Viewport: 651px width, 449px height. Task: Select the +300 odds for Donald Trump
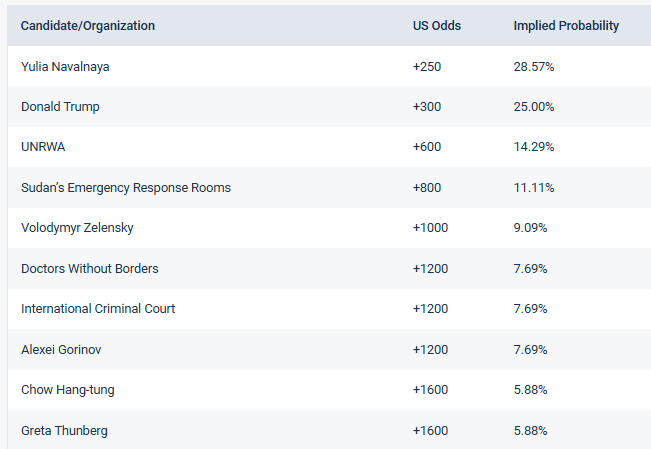[x=427, y=106]
